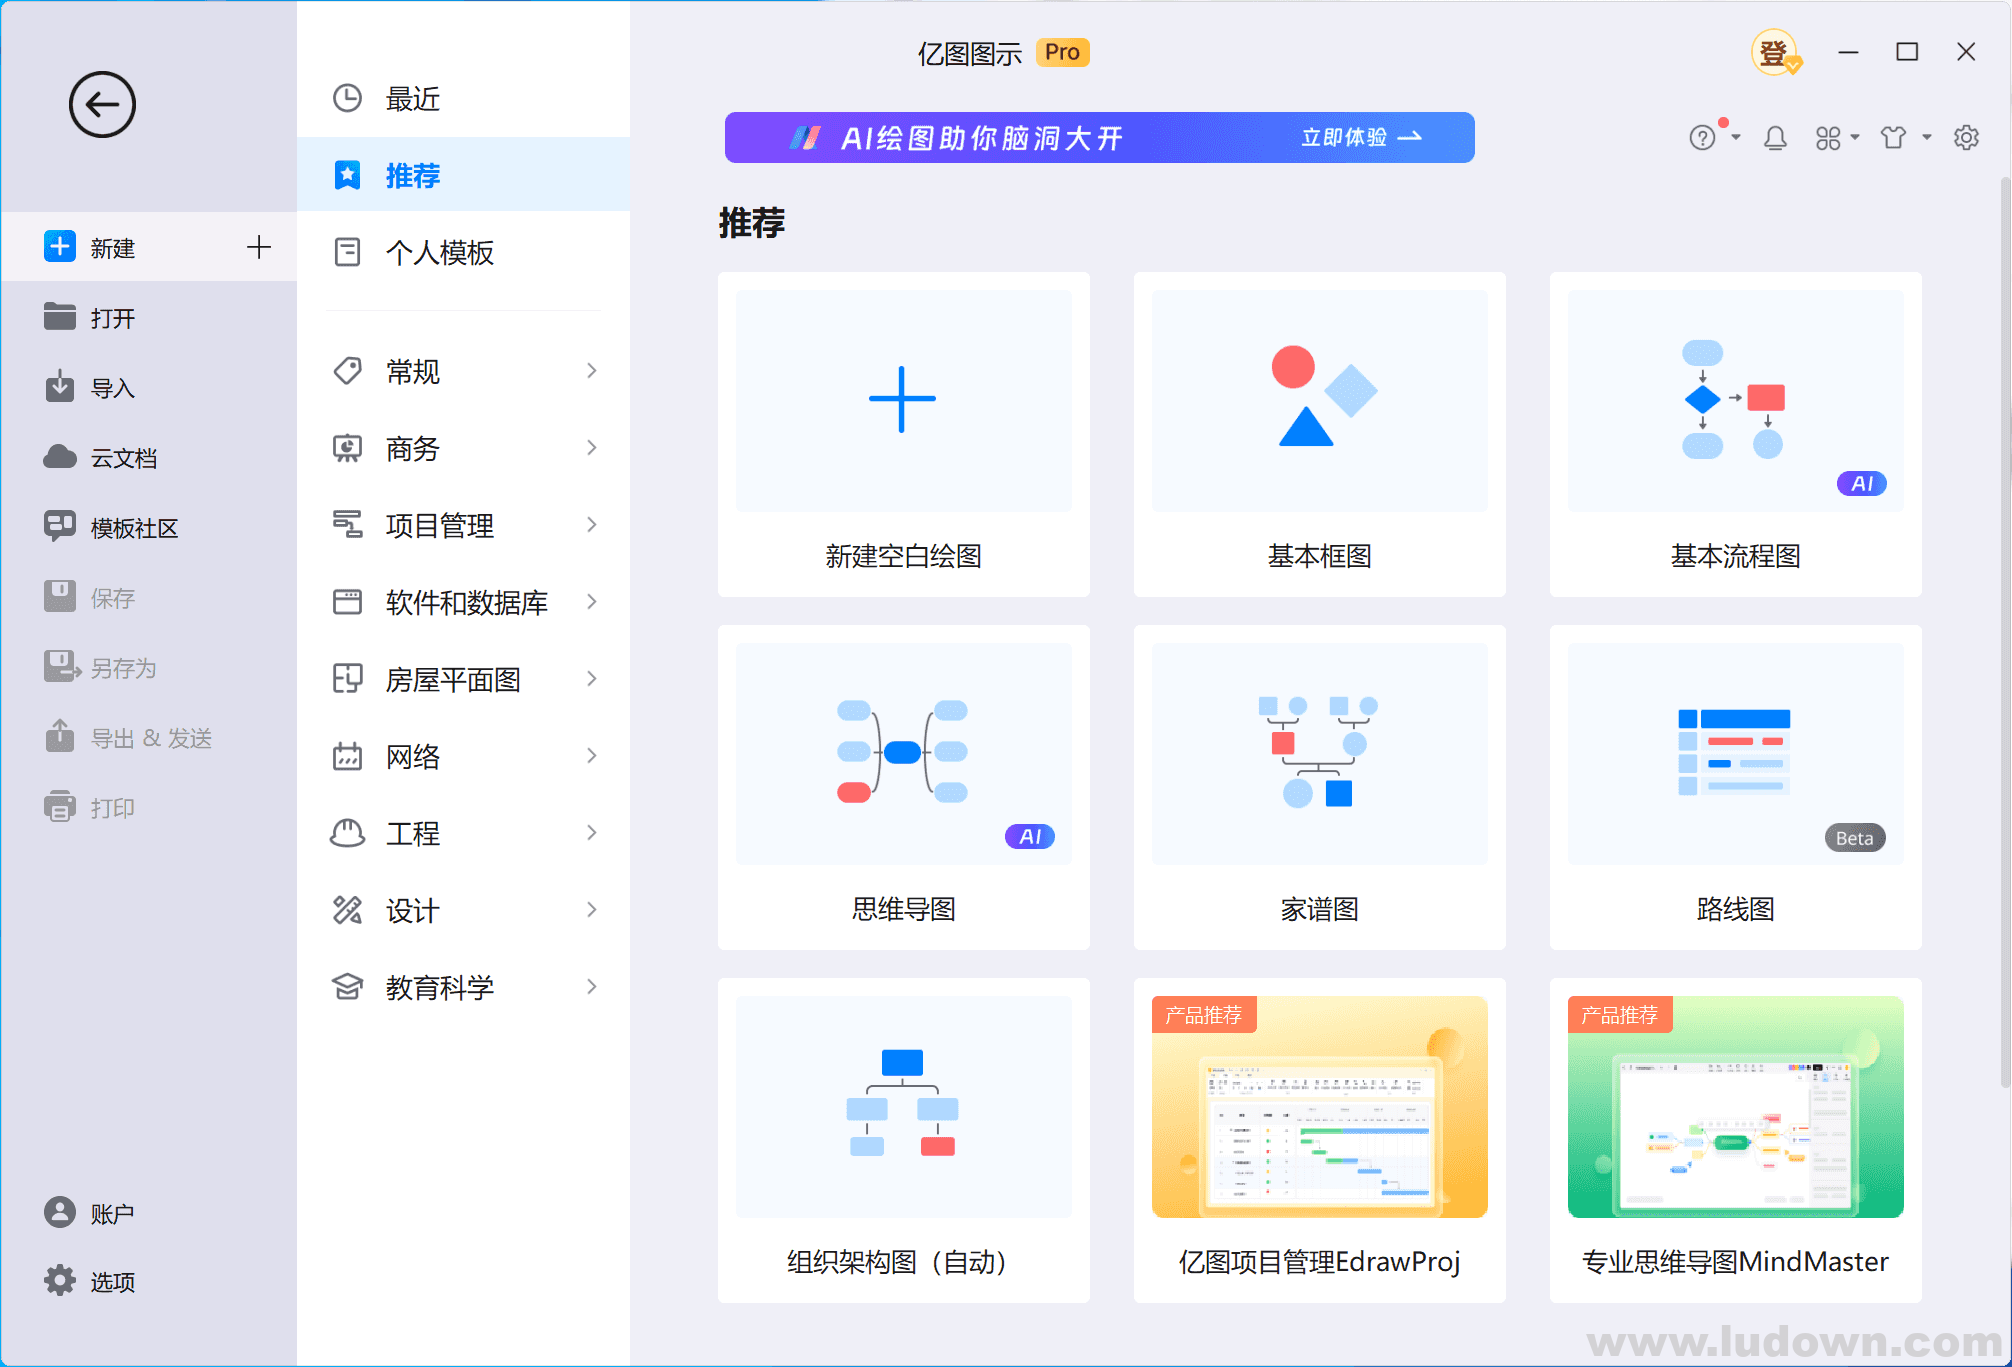Click the 项目管理 gantt icon
This screenshot has height=1367, width=2012.
[347, 525]
